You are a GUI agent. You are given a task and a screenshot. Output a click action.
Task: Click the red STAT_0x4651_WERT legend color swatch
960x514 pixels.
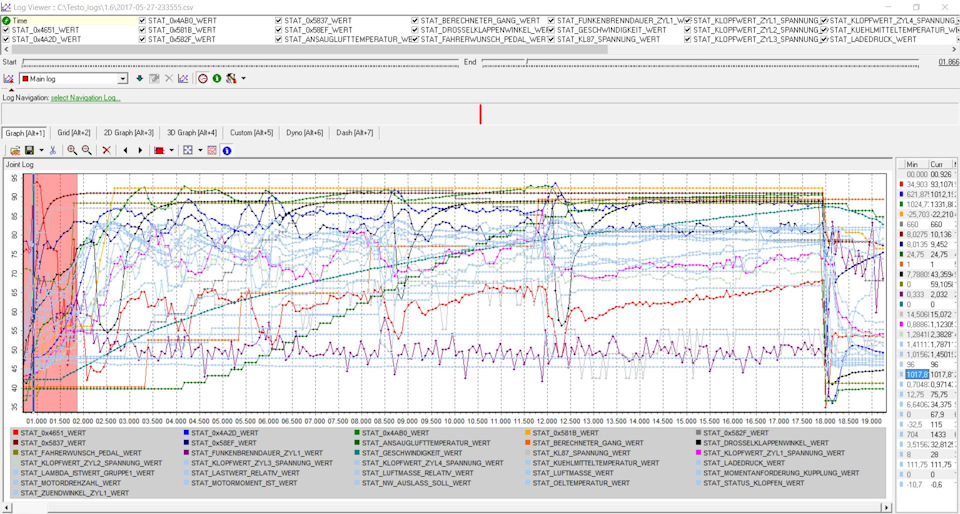[x=15, y=432]
